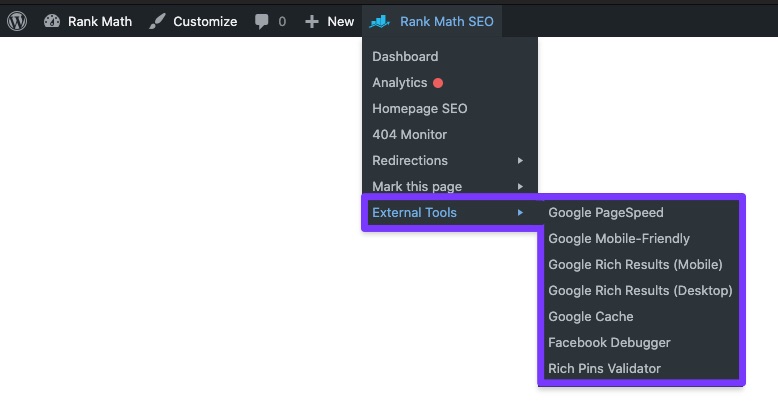
Task: Click the red Analytics notification dot
Action: pos(438,83)
